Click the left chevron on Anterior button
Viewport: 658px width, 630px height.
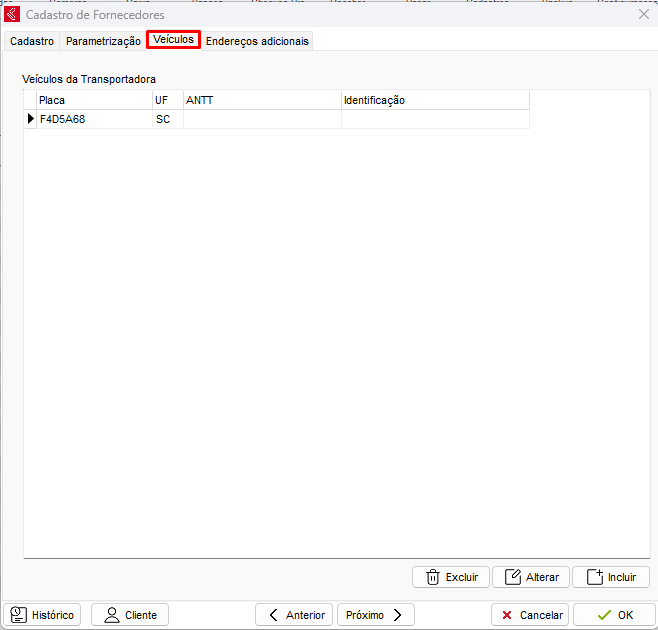coord(273,615)
